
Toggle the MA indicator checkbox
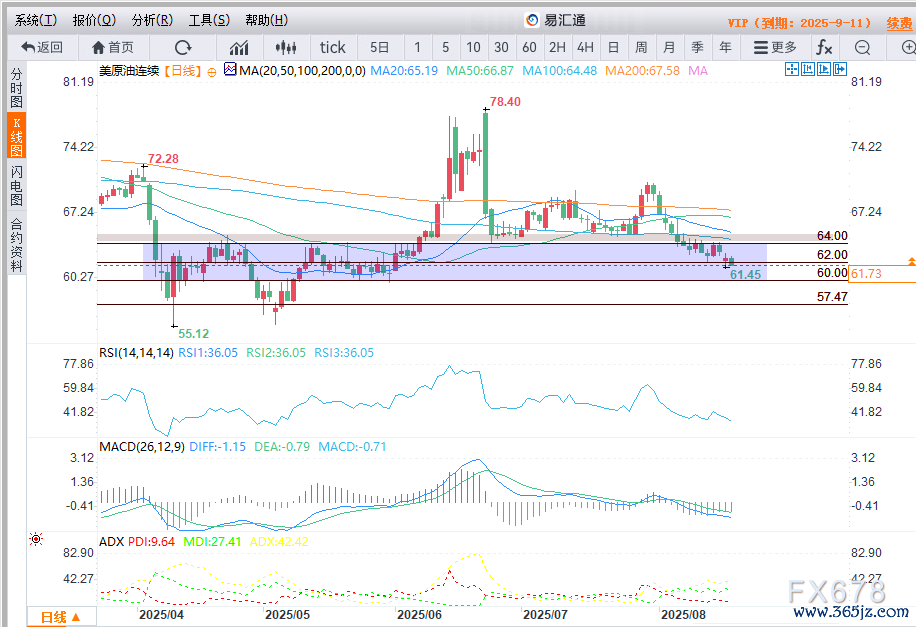[x=229, y=70]
